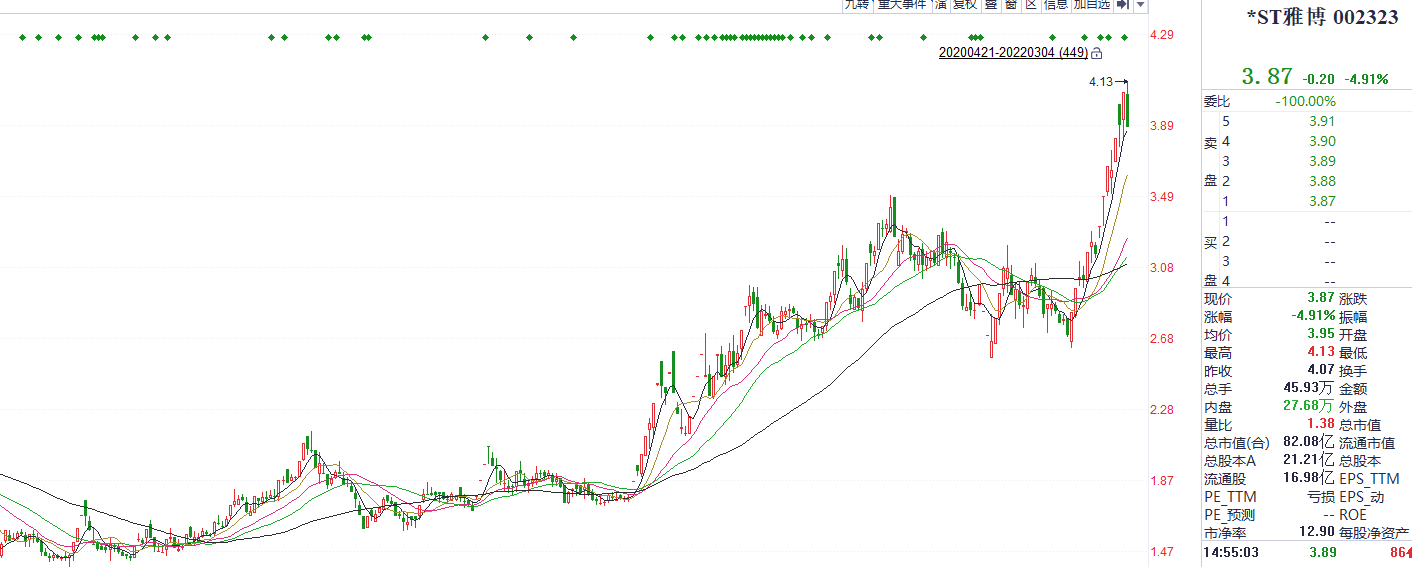The height and width of the screenshot is (567, 1412).
Task: Click the rightmost green diamond event marker
Action: point(1125,38)
